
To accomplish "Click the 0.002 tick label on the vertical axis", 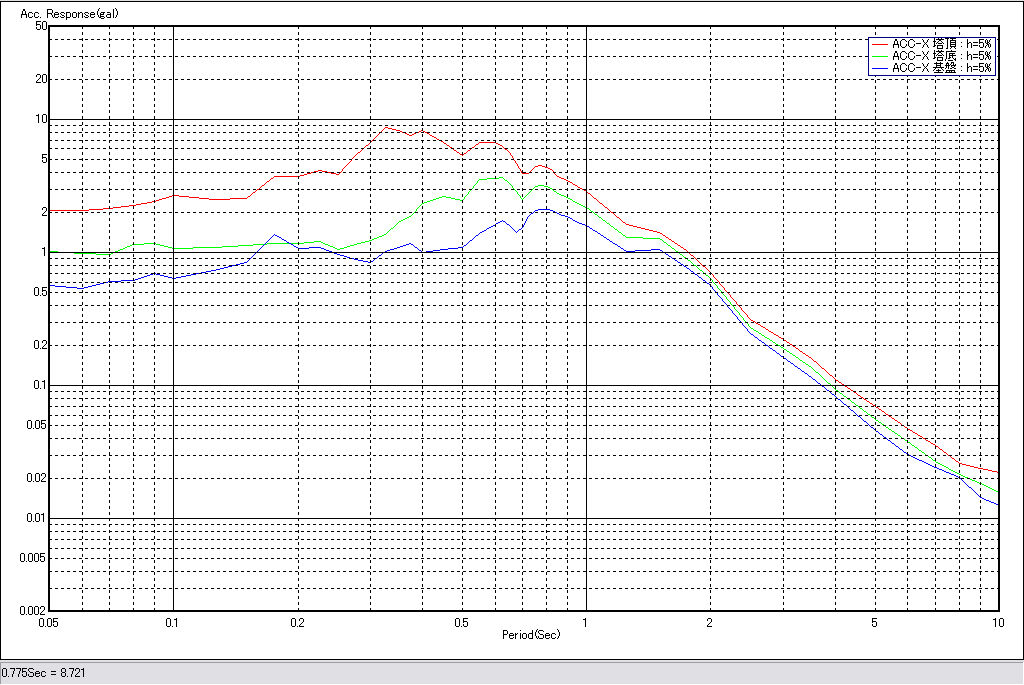I will [33, 610].
